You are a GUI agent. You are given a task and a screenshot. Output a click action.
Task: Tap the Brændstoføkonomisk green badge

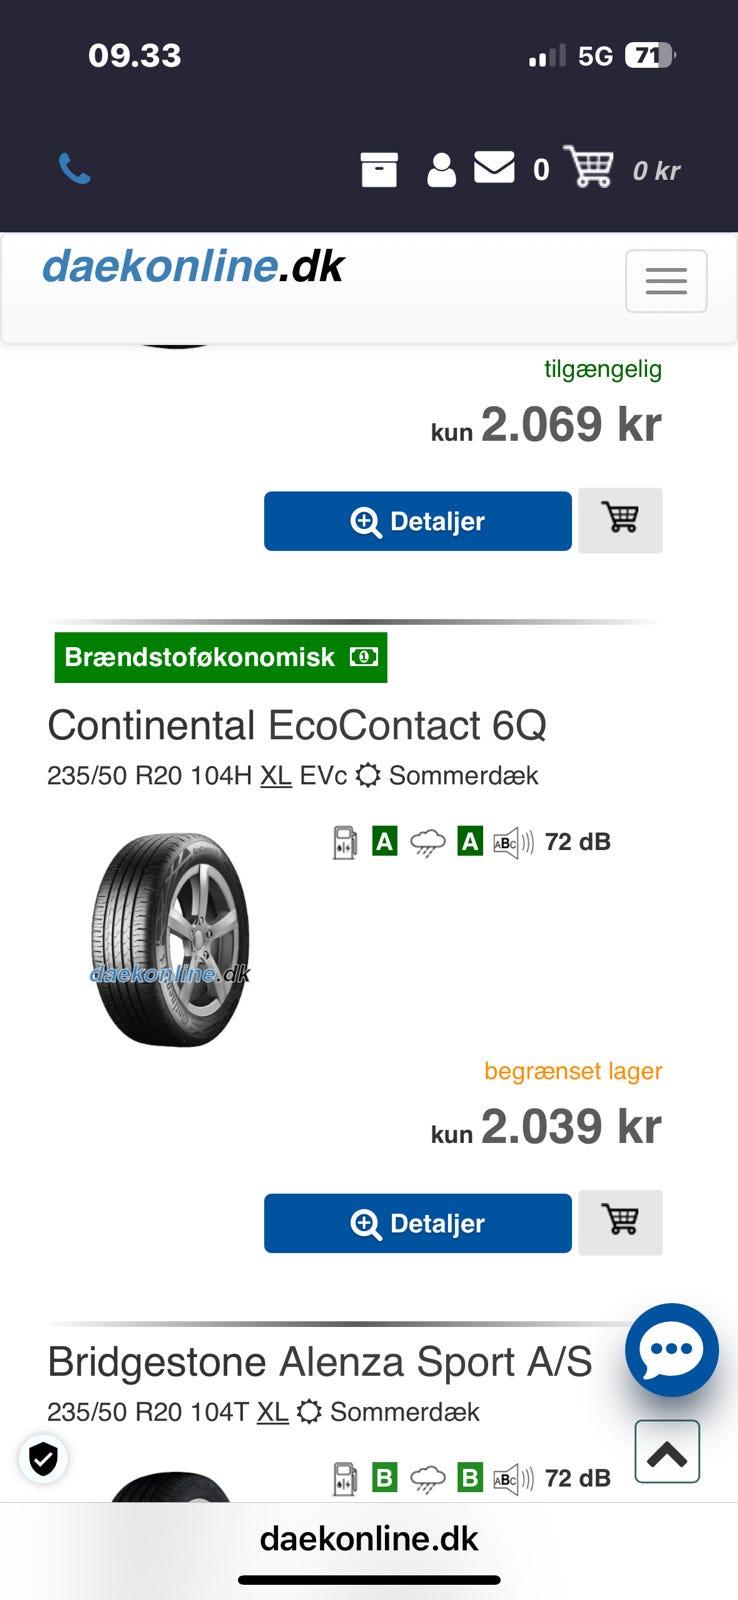click(220, 657)
